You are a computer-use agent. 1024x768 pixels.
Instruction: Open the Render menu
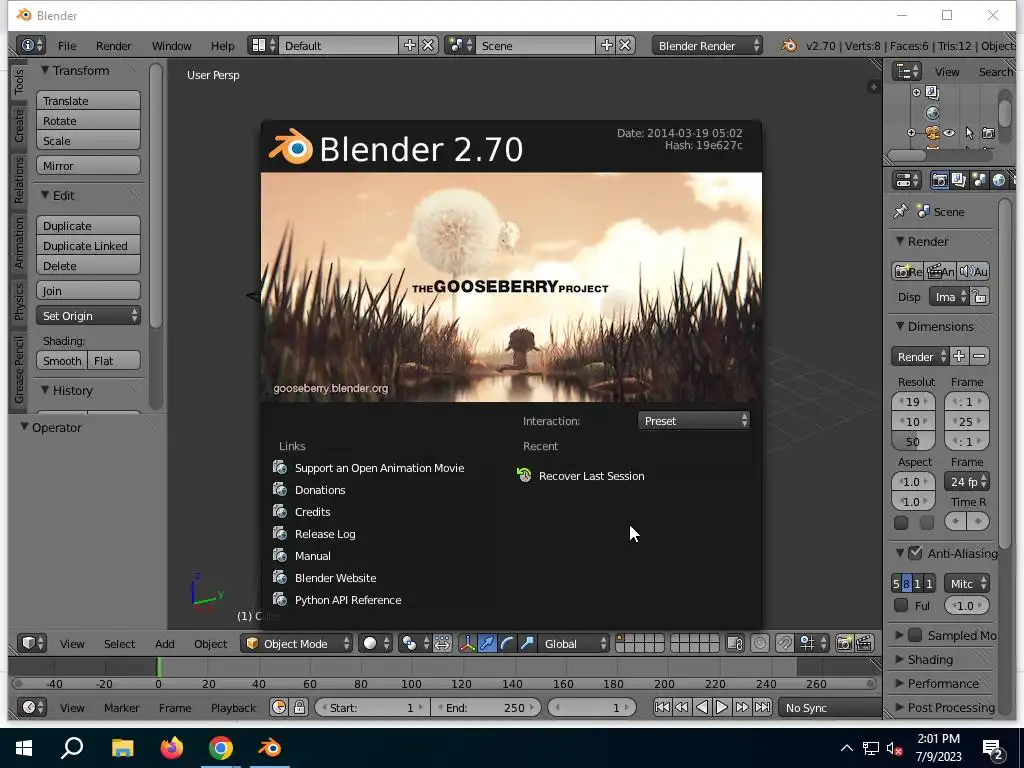pos(114,46)
